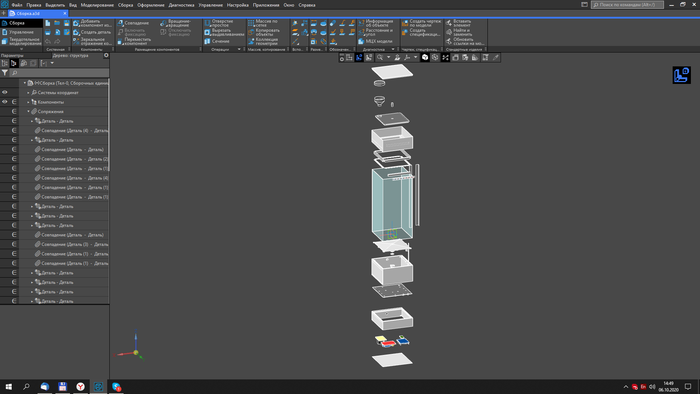
Task: Toggle visibility eye for Системы координат
Action: click(5, 92)
